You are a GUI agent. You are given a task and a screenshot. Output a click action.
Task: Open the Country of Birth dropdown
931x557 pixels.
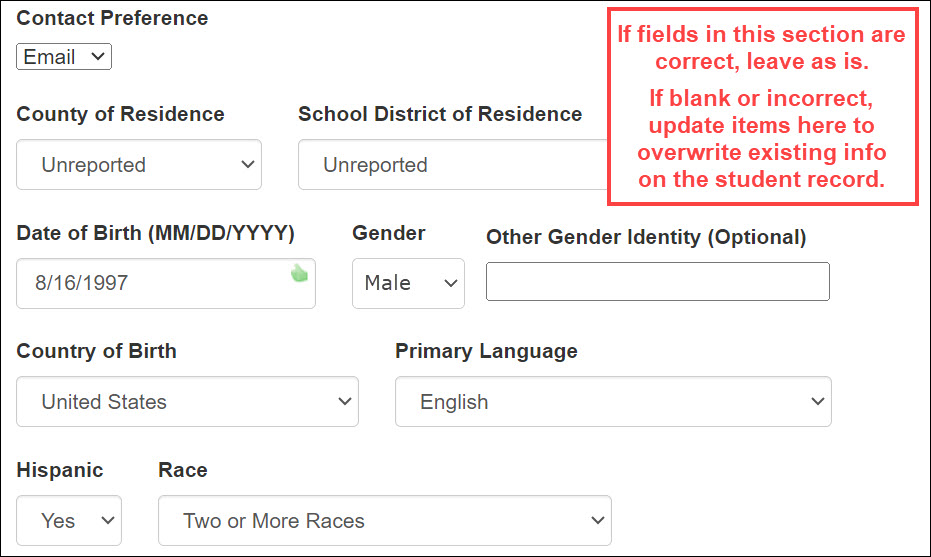point(187,402)
